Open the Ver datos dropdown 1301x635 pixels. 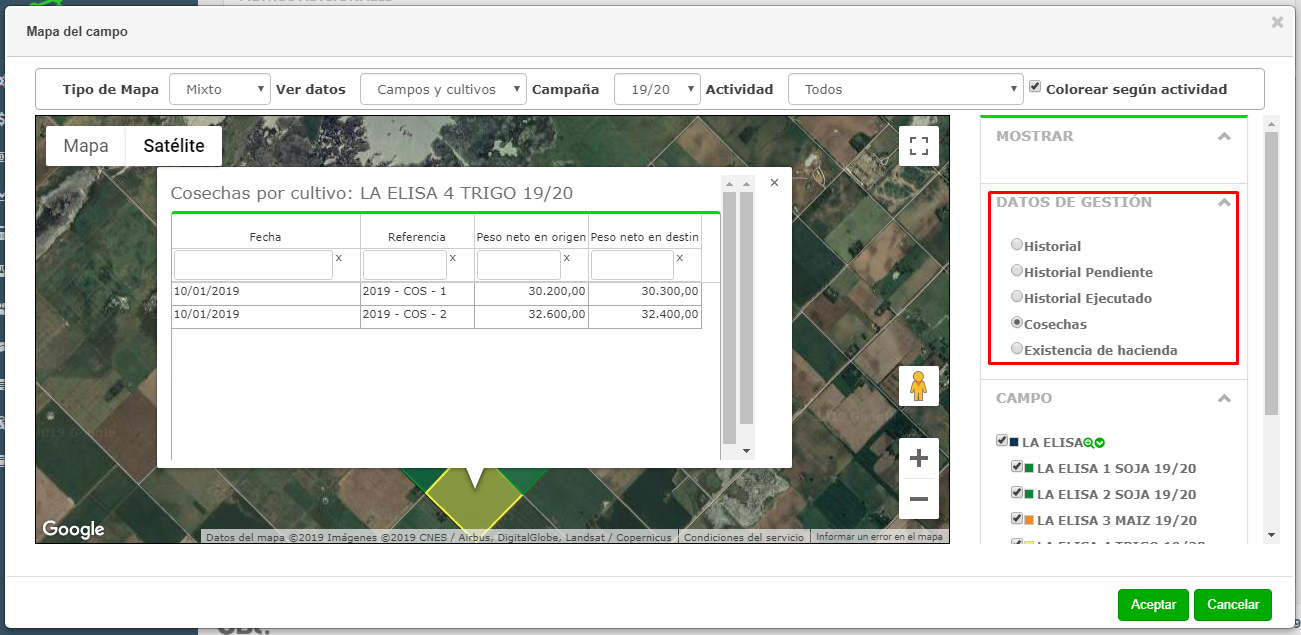point(443,89)
